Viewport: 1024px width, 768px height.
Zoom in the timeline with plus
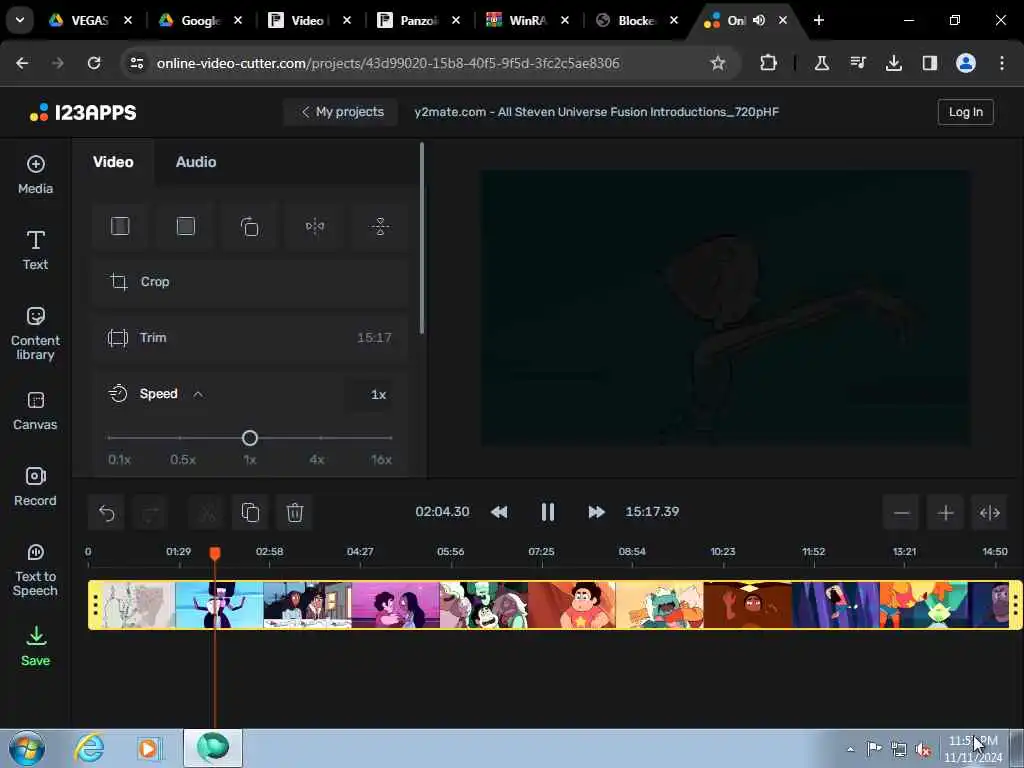[x=946, y=513]
